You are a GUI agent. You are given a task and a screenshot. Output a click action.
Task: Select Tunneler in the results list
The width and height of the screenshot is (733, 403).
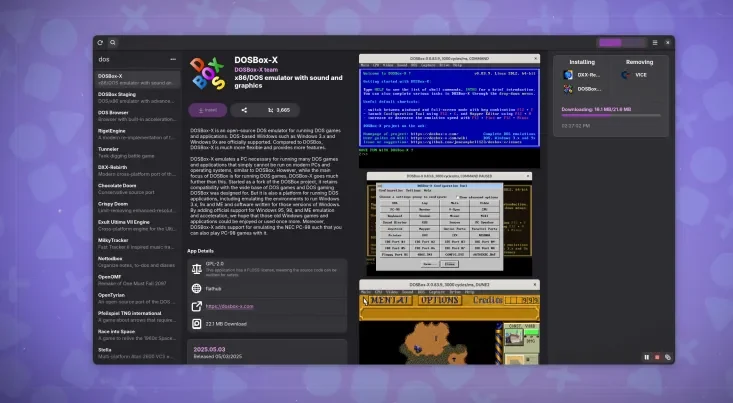[x=137, y=152]
